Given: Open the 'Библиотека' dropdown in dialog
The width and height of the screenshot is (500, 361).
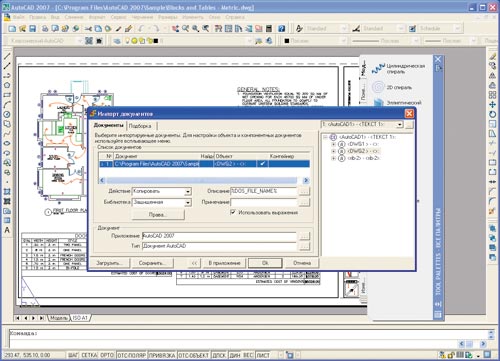Looking at the screenshot, I should click(188, 202).
